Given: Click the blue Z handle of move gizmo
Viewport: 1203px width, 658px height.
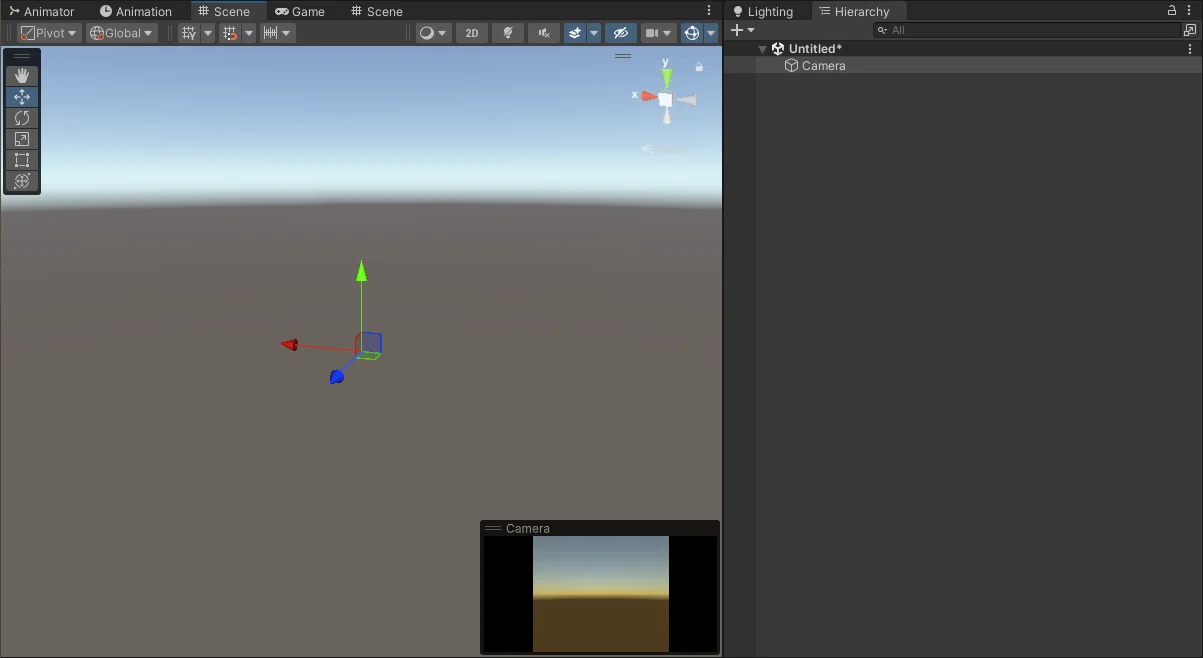Looking at the screenshot, I should pos(337,376).
